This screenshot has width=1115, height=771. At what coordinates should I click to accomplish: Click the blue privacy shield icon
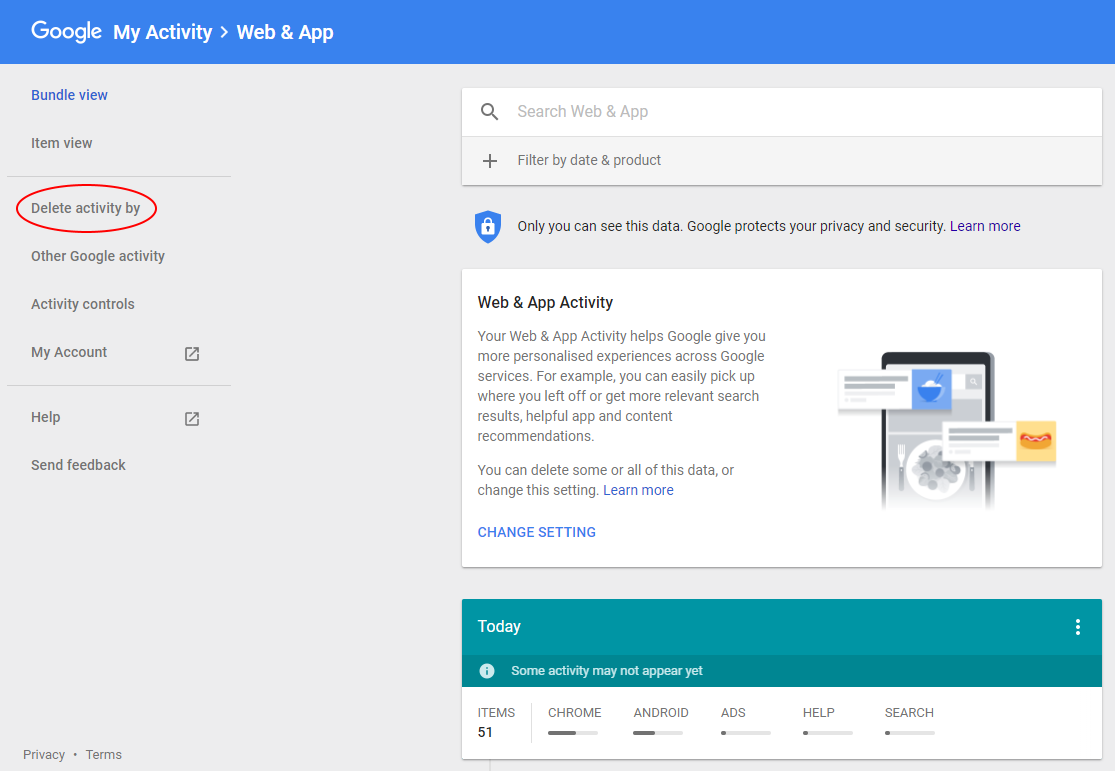(488, 227)
